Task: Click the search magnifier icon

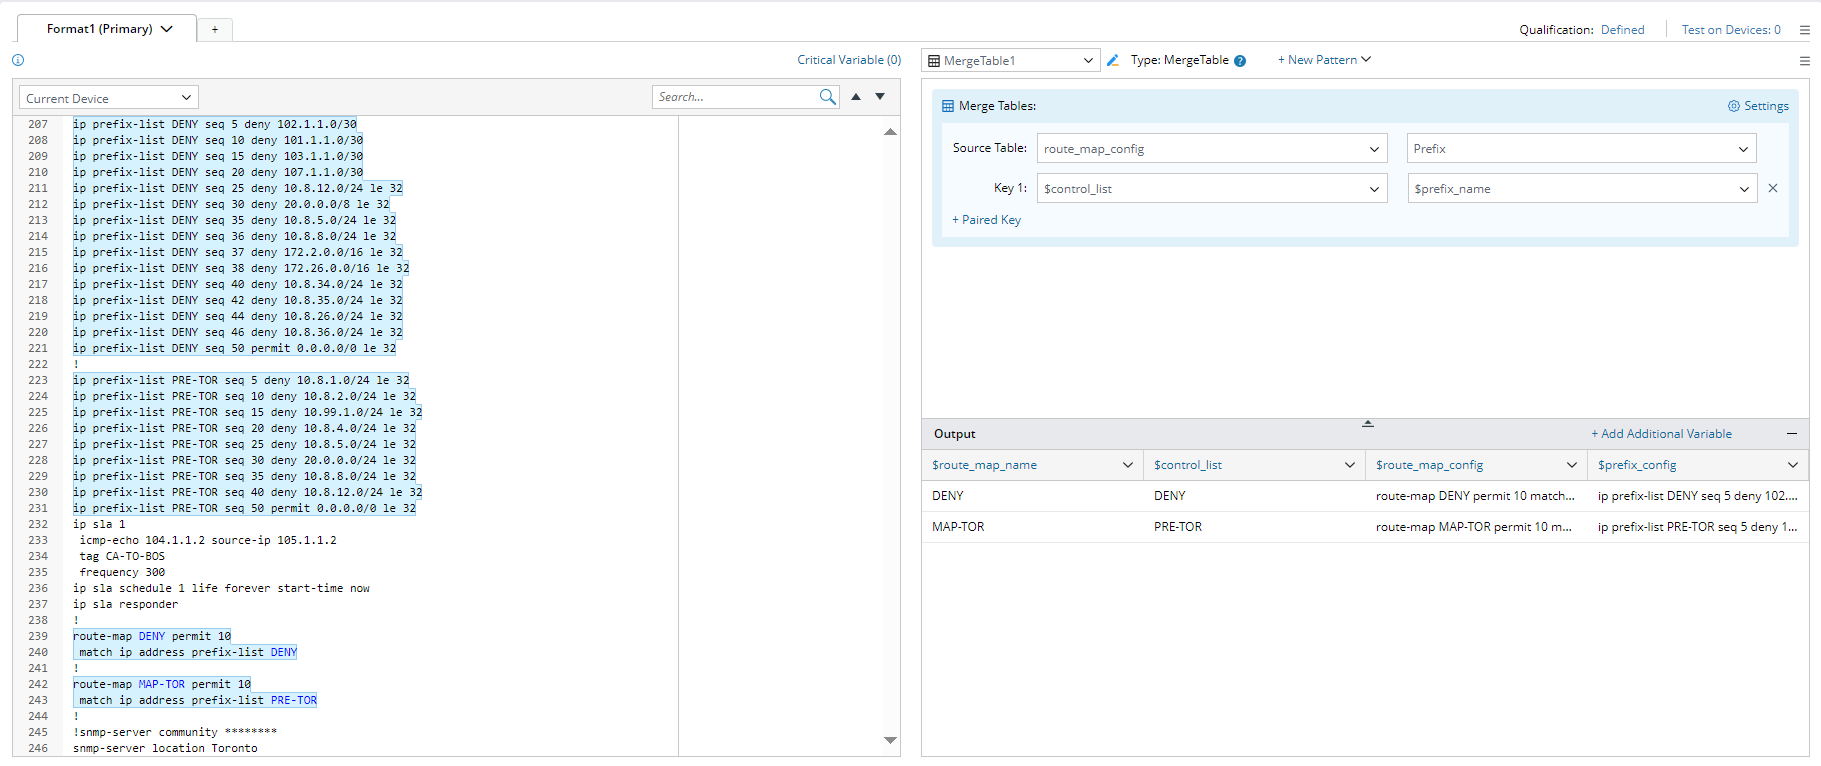Action: pyautogui.click(x=827, y=97)
